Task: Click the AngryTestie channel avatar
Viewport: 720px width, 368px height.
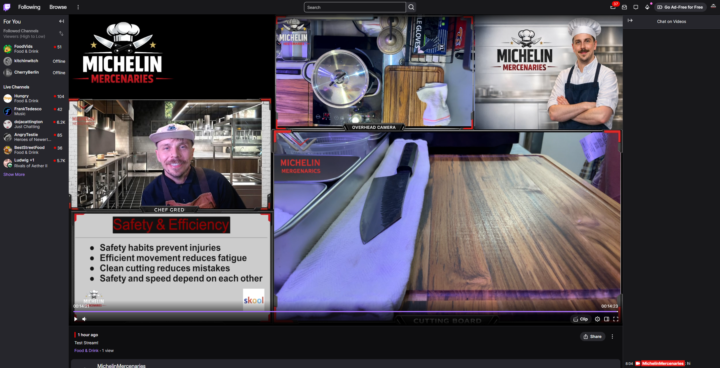Action: click(x=7, y=137)
